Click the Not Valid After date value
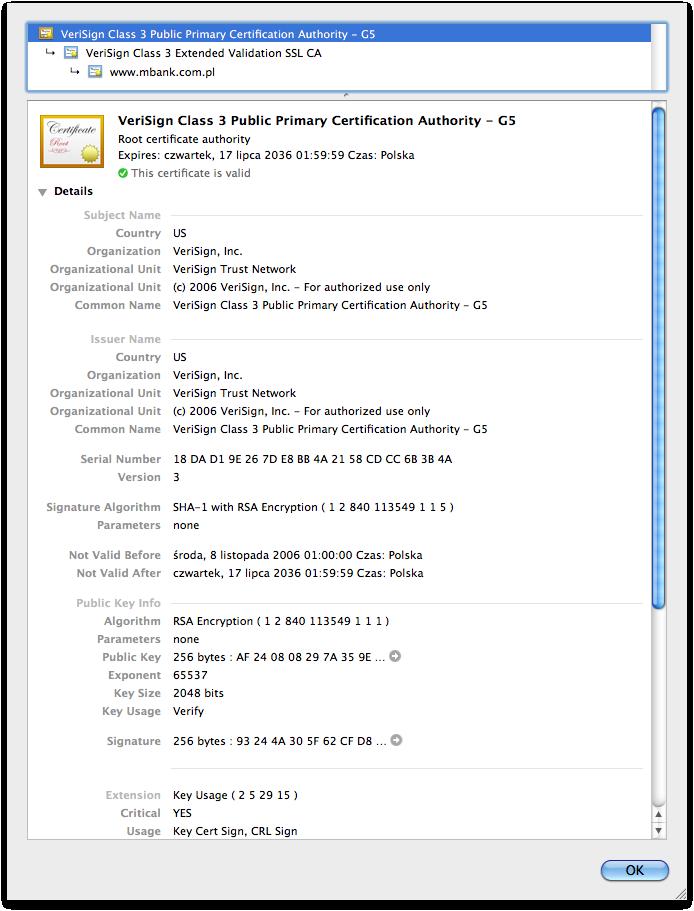The height and width of the screenshot is (911, 694). click(298, 573)
